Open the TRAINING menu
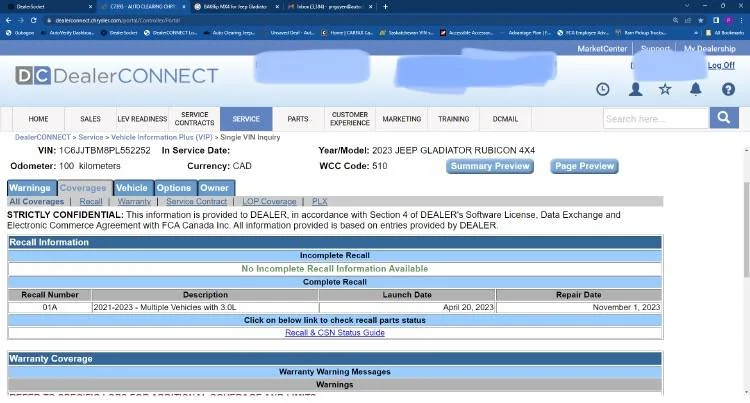 tap(453, 119)
